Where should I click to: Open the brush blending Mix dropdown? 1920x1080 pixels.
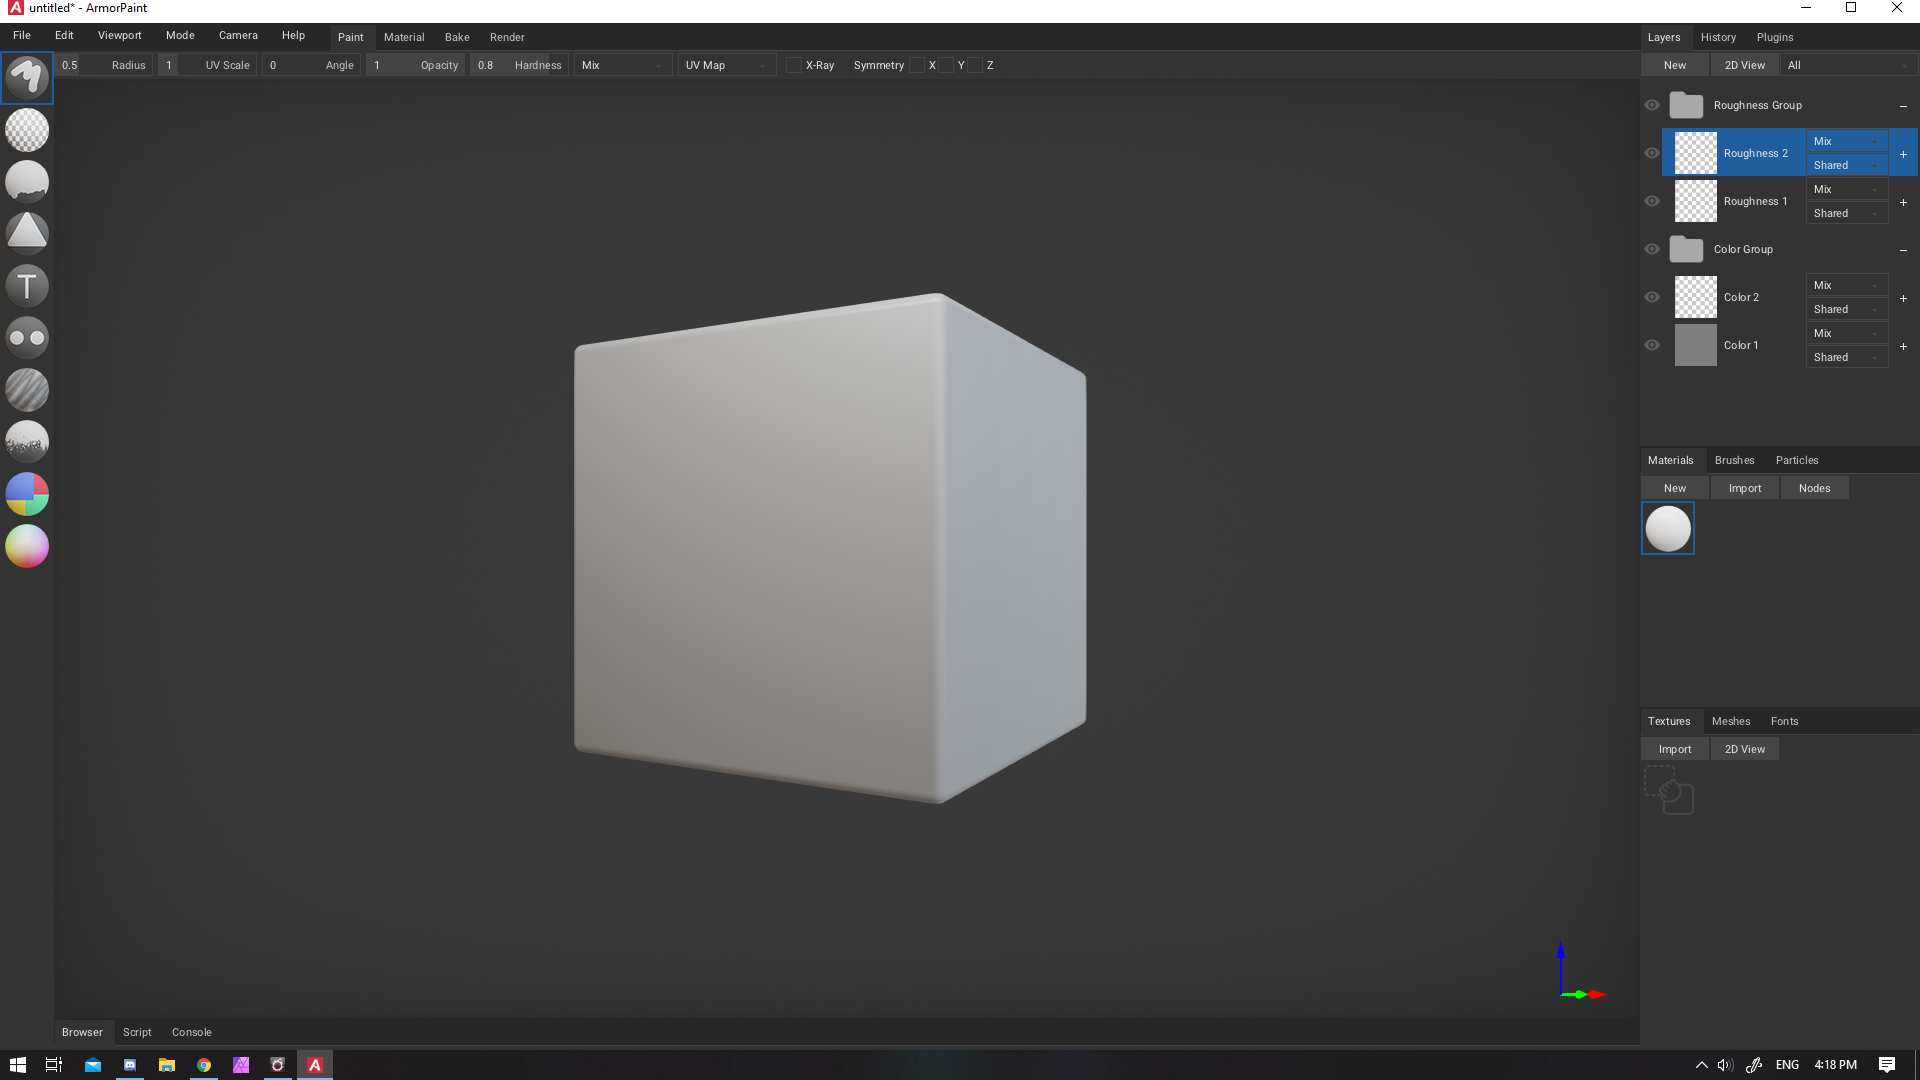click(622, 65)
